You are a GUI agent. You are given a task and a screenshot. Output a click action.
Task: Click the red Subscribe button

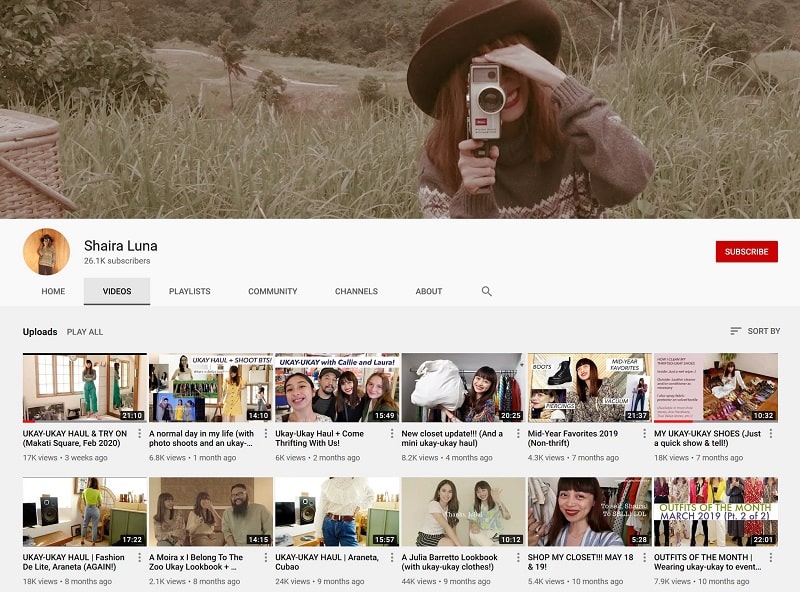point(746,252)
